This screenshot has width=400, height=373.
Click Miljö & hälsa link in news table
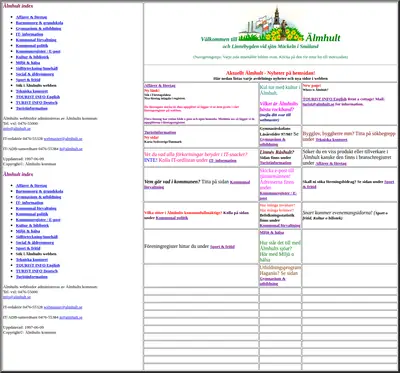(272, 232)
